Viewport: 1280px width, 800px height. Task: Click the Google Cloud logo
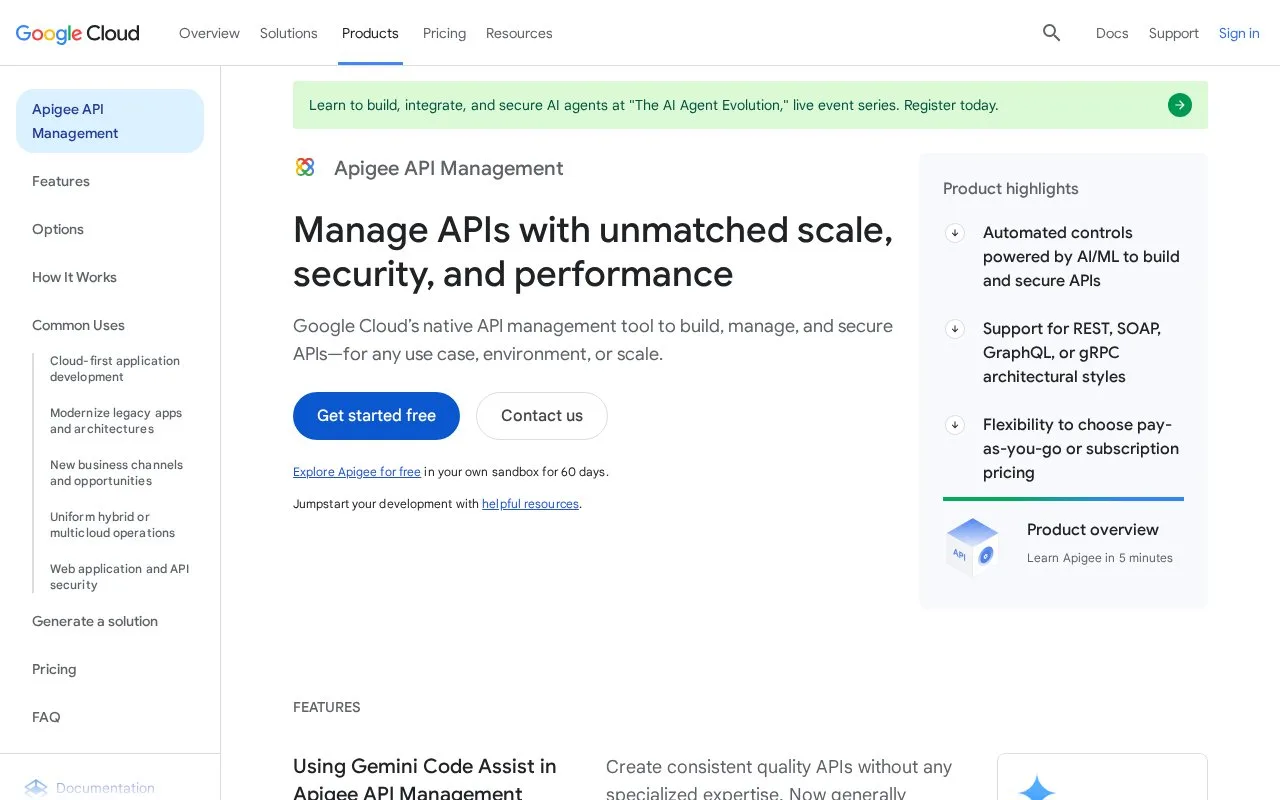(78, 33)
